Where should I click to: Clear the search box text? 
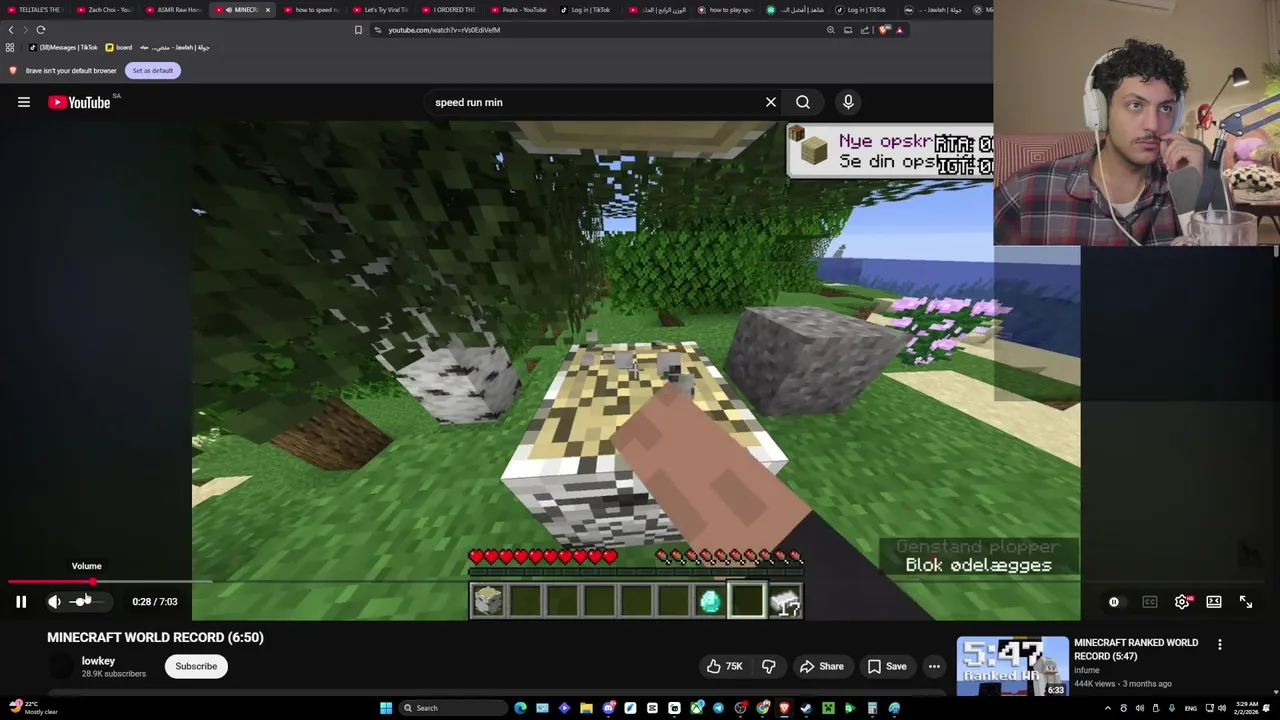coord(771,102)
